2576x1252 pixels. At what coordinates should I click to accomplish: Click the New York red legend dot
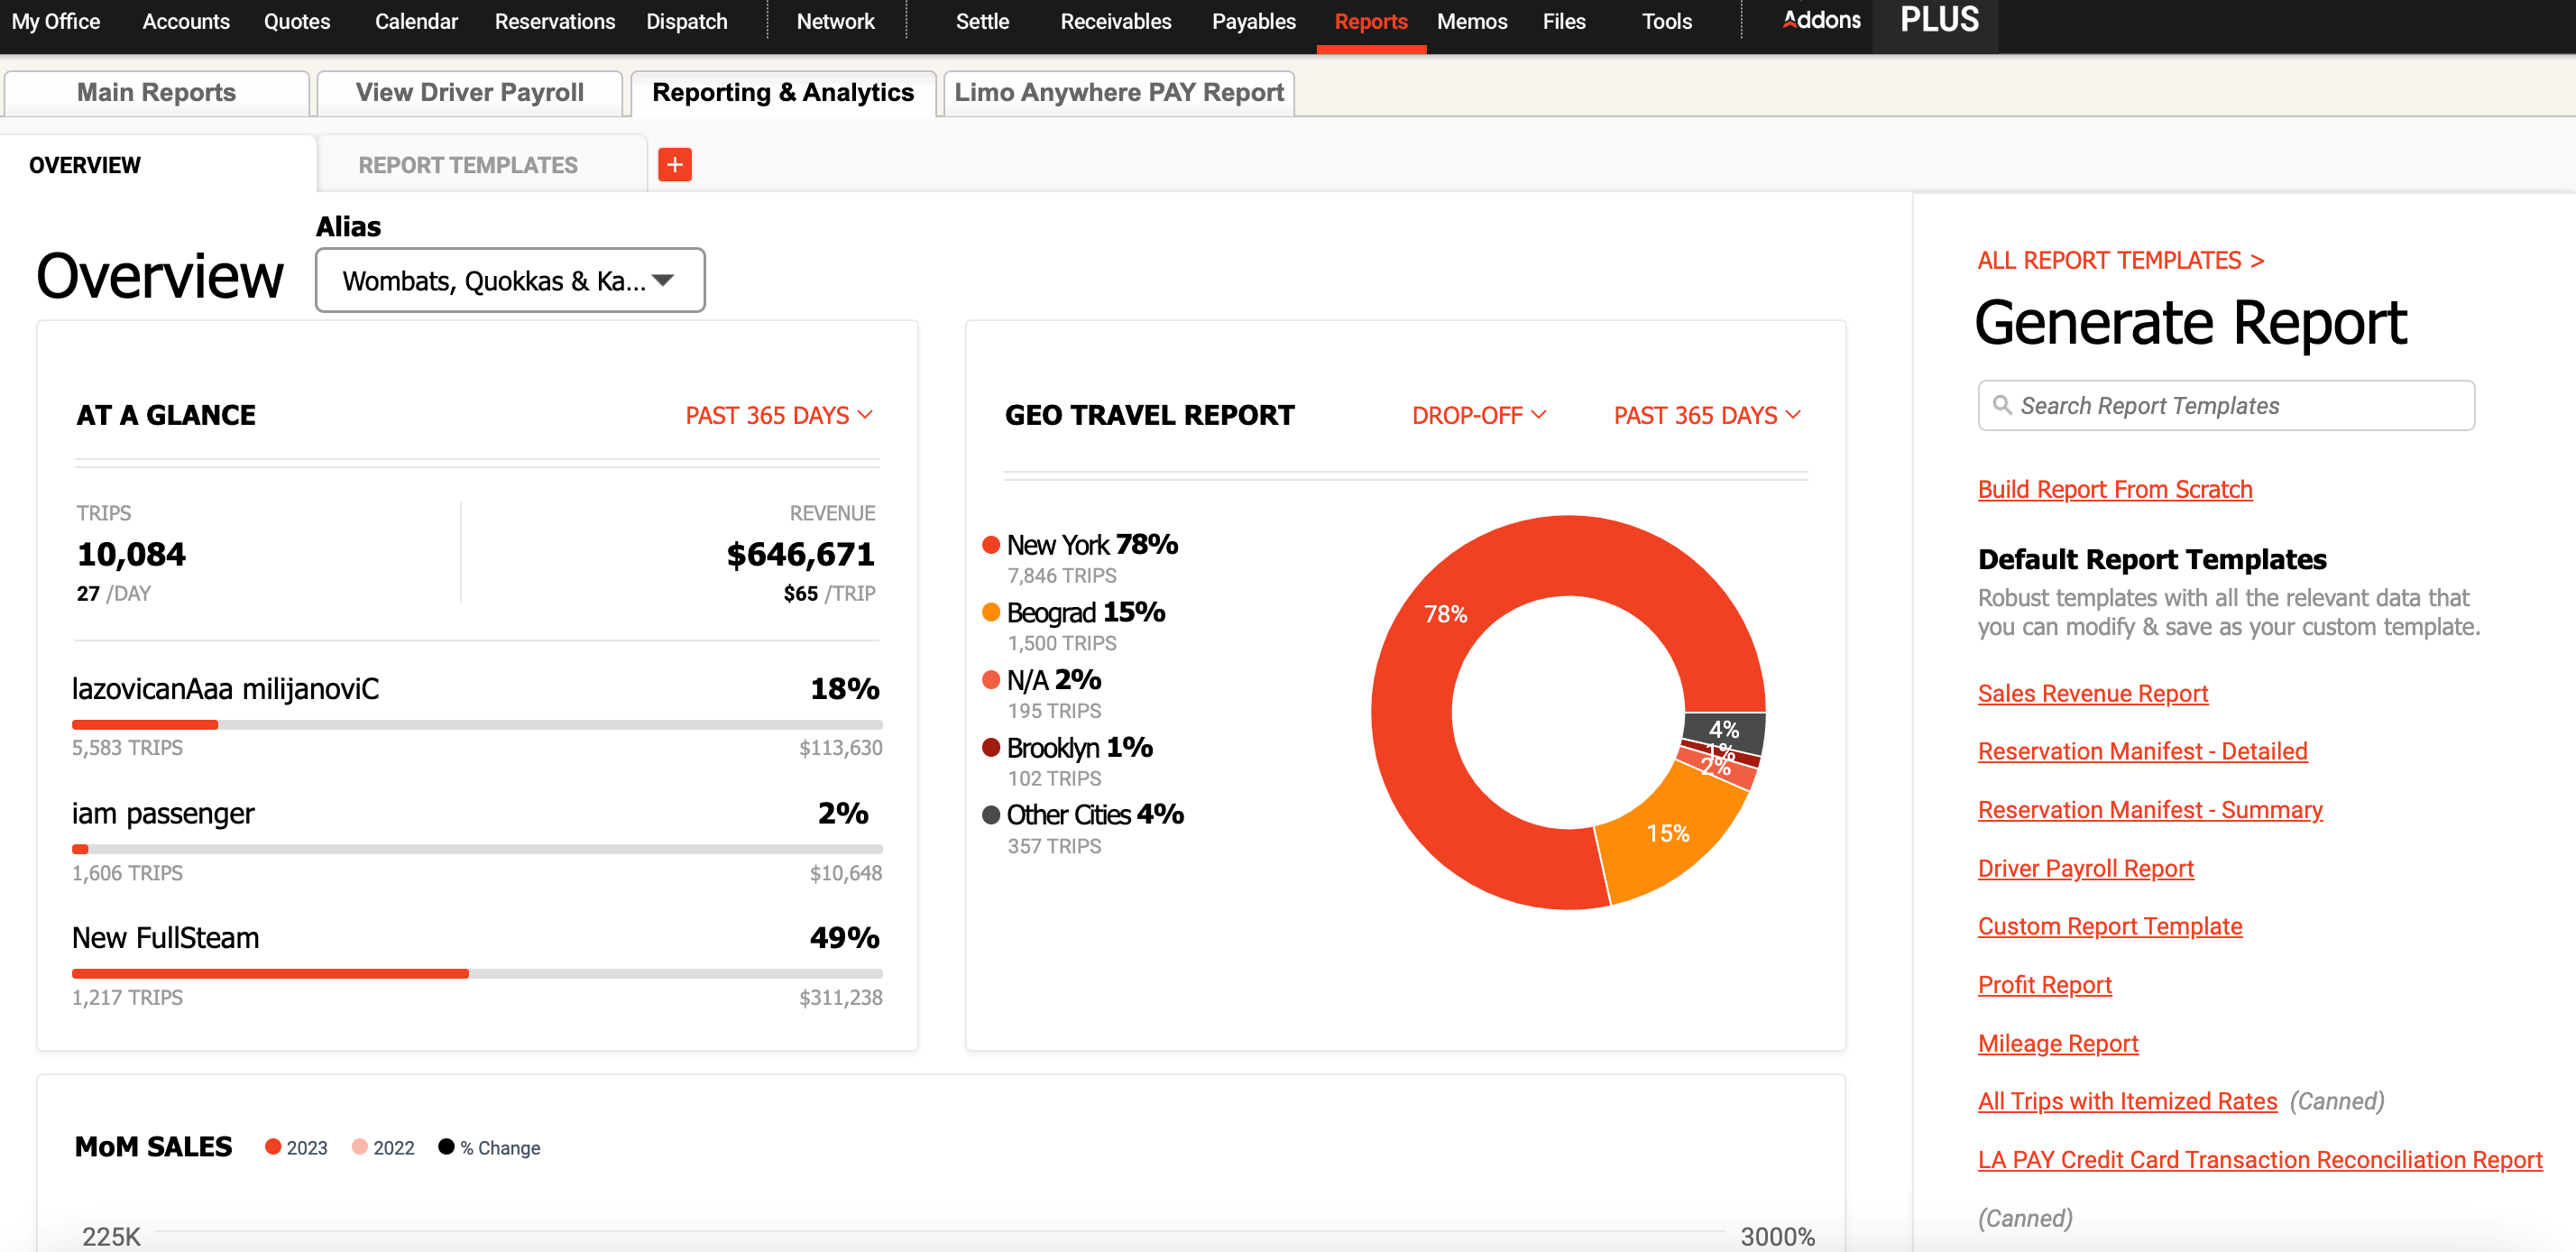[990, 545]
